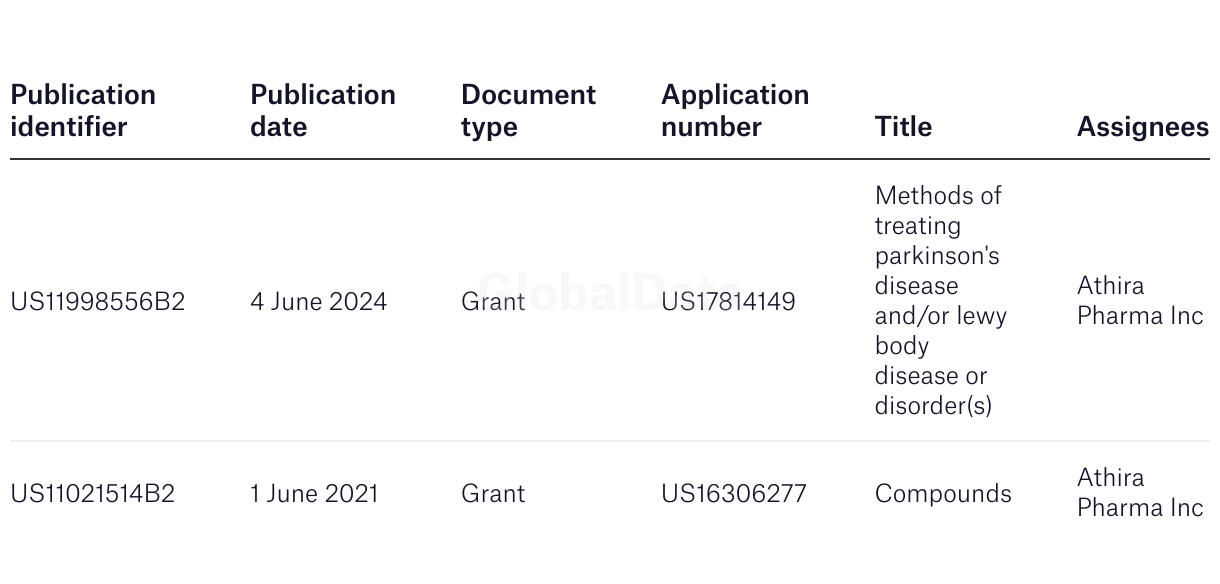The image size is (1220, 584).
Task: Click the Application number column header
Action: point(735,111)
